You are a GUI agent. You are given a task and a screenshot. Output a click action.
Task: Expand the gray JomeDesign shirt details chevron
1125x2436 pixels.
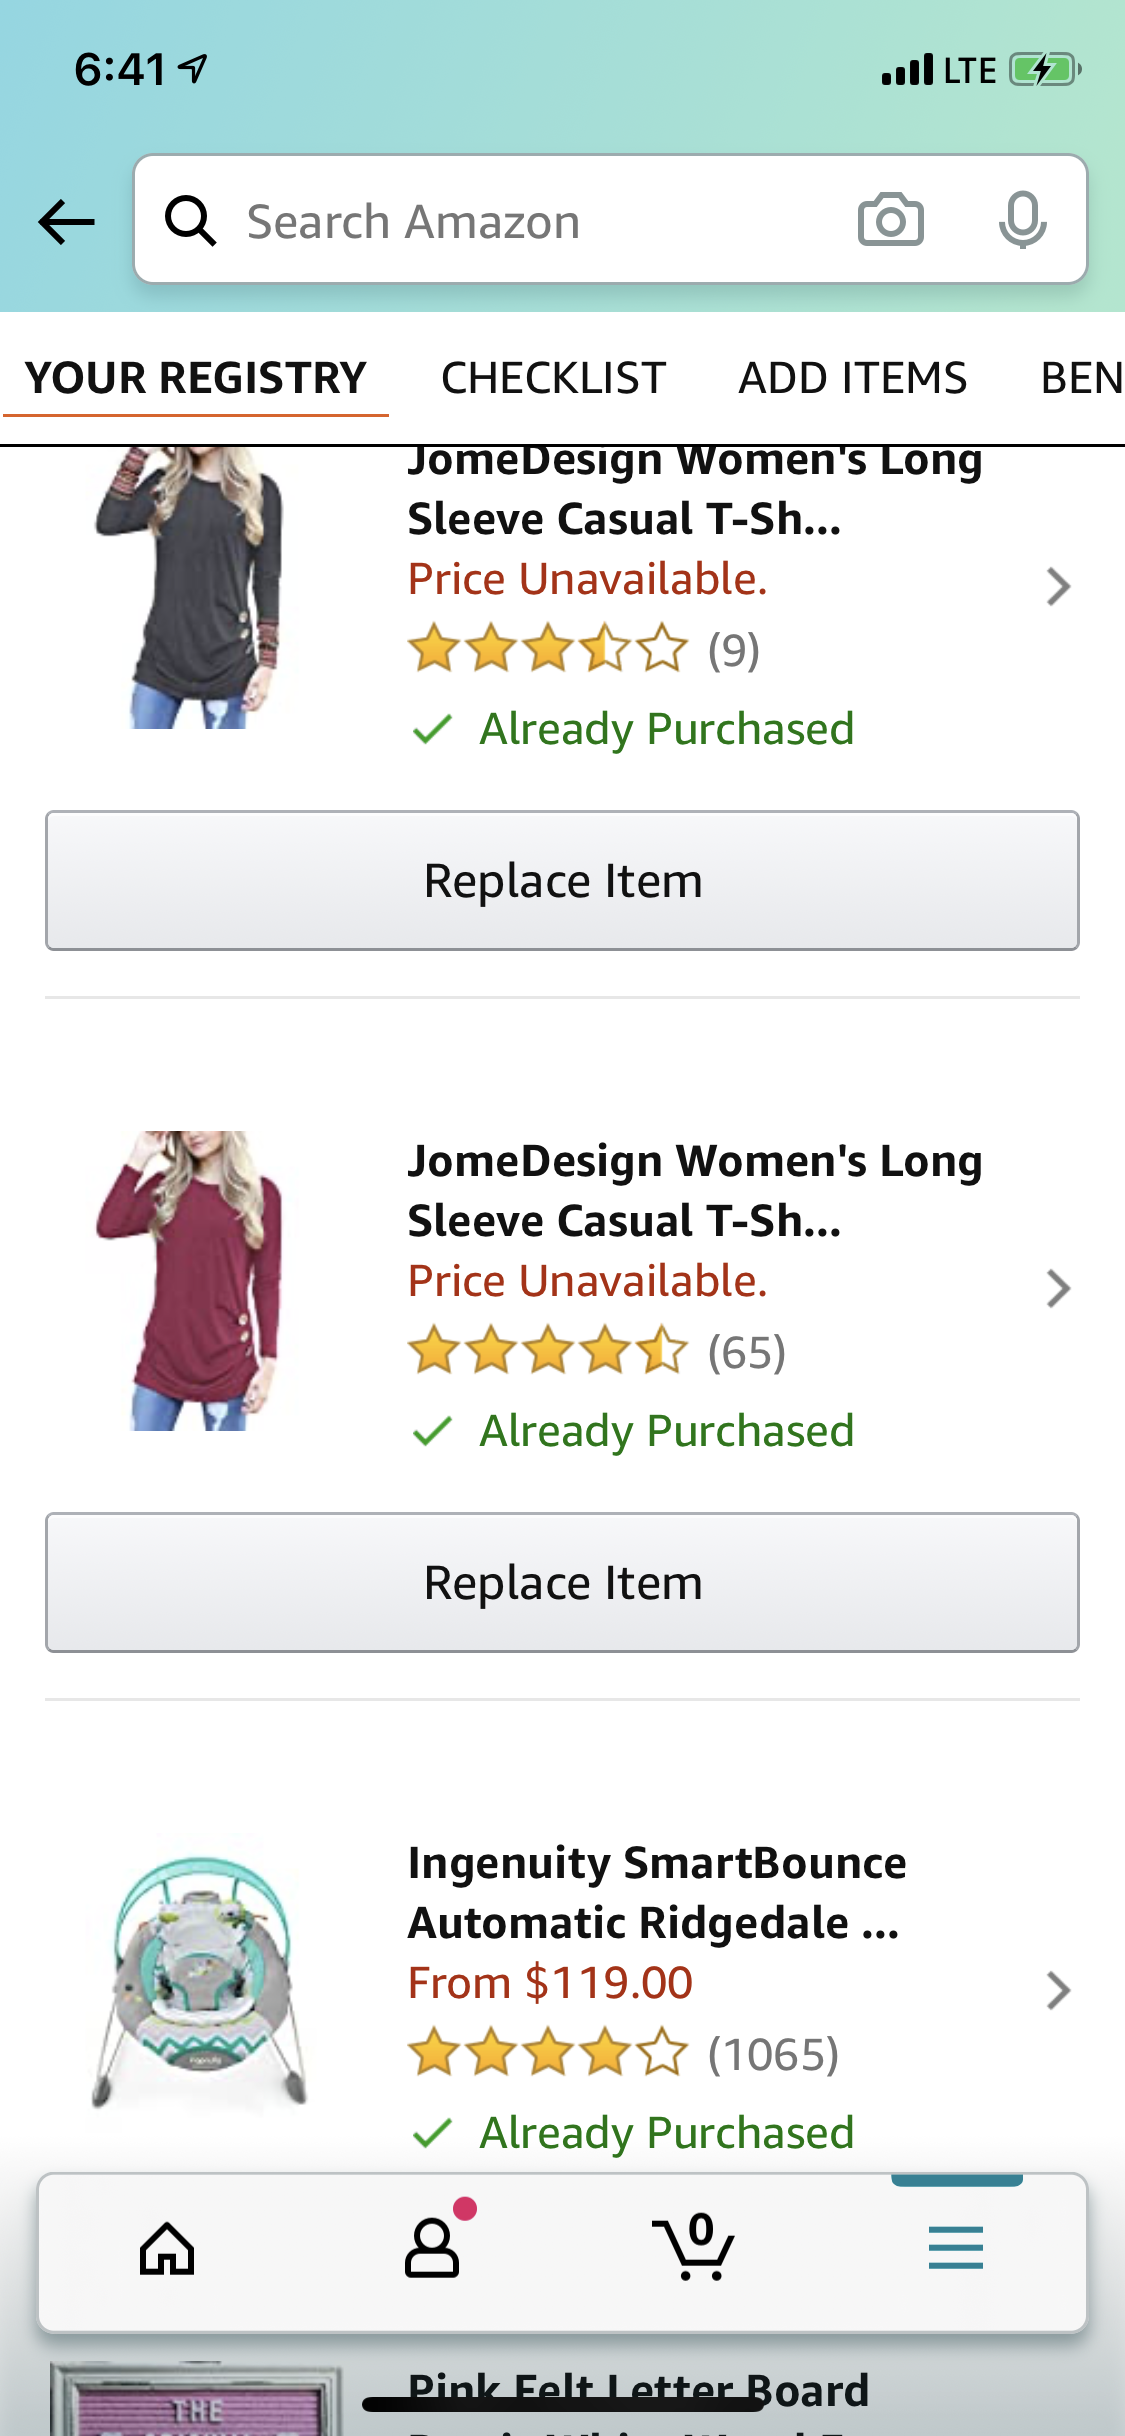1058,587
